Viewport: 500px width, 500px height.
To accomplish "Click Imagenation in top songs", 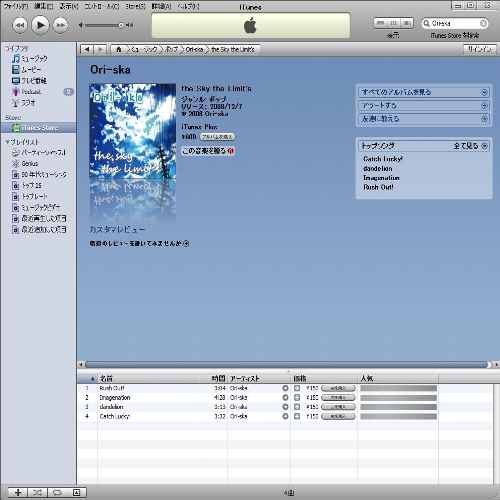I will 381,178.
